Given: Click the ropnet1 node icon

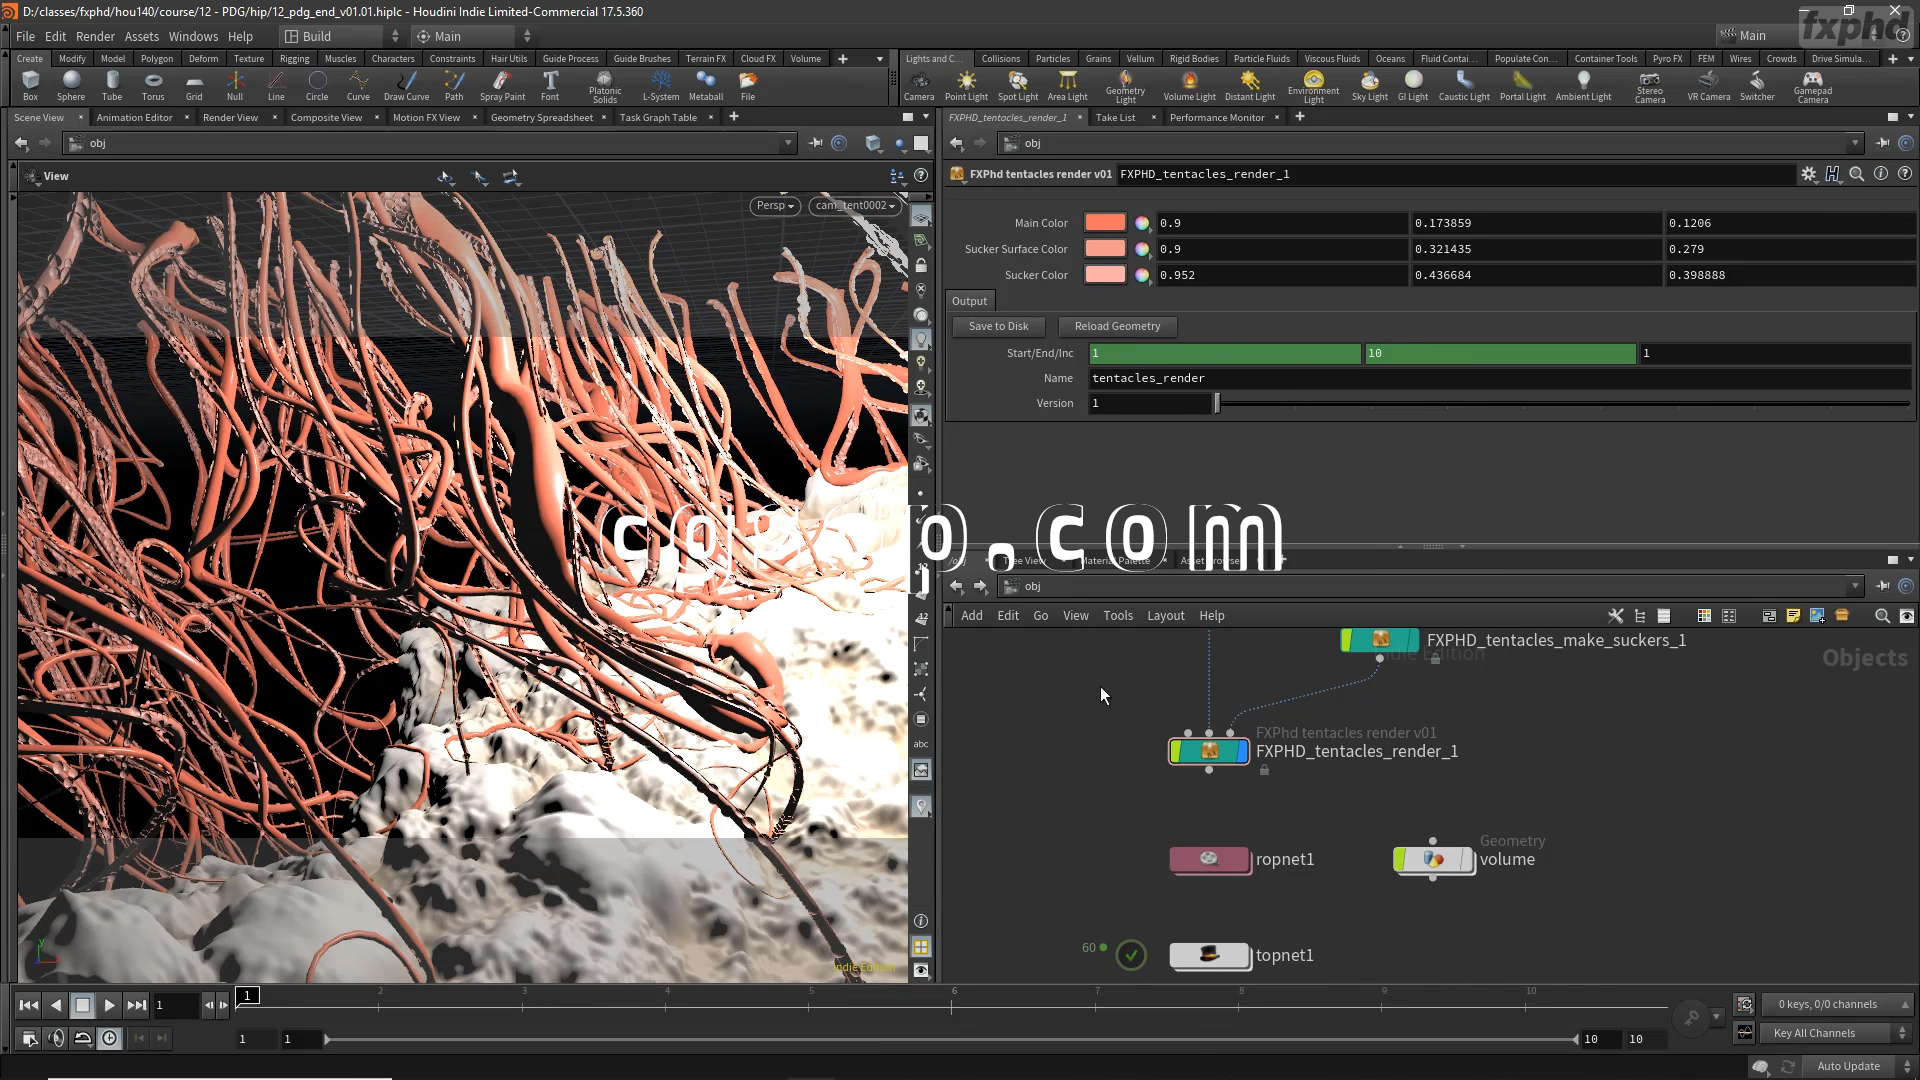Looking at the screenshot, I should pyautogui.click(x=1209, y=859).
